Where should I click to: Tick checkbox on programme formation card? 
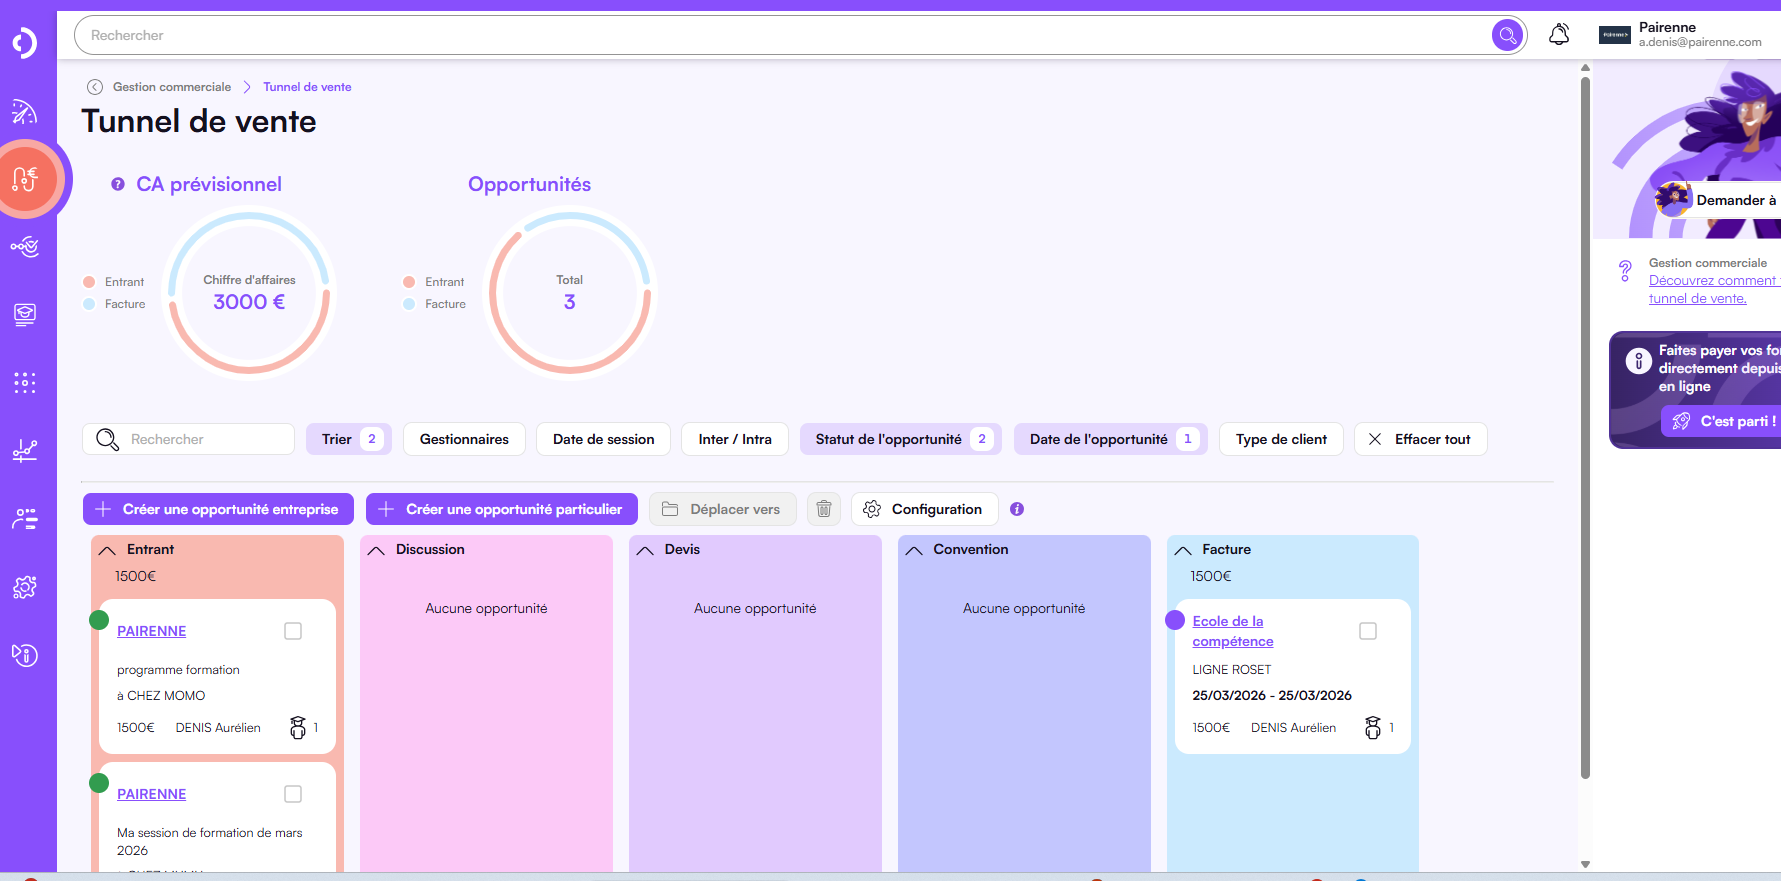[x=293, y=631]
